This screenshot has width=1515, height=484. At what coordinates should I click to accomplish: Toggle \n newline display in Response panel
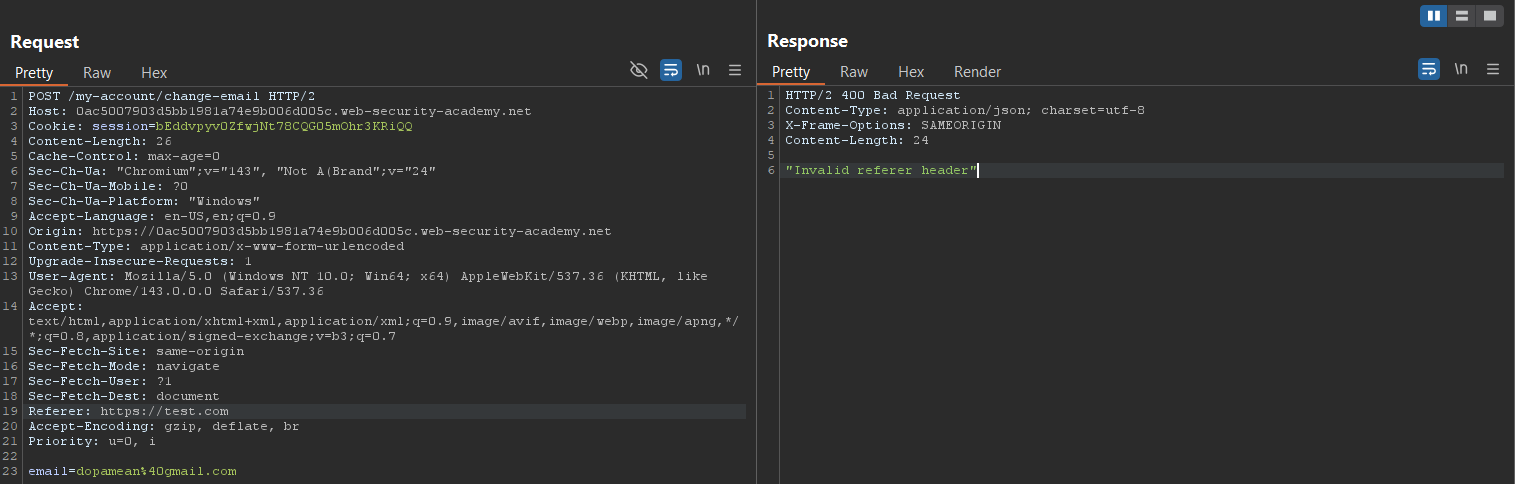[1461, 69]
